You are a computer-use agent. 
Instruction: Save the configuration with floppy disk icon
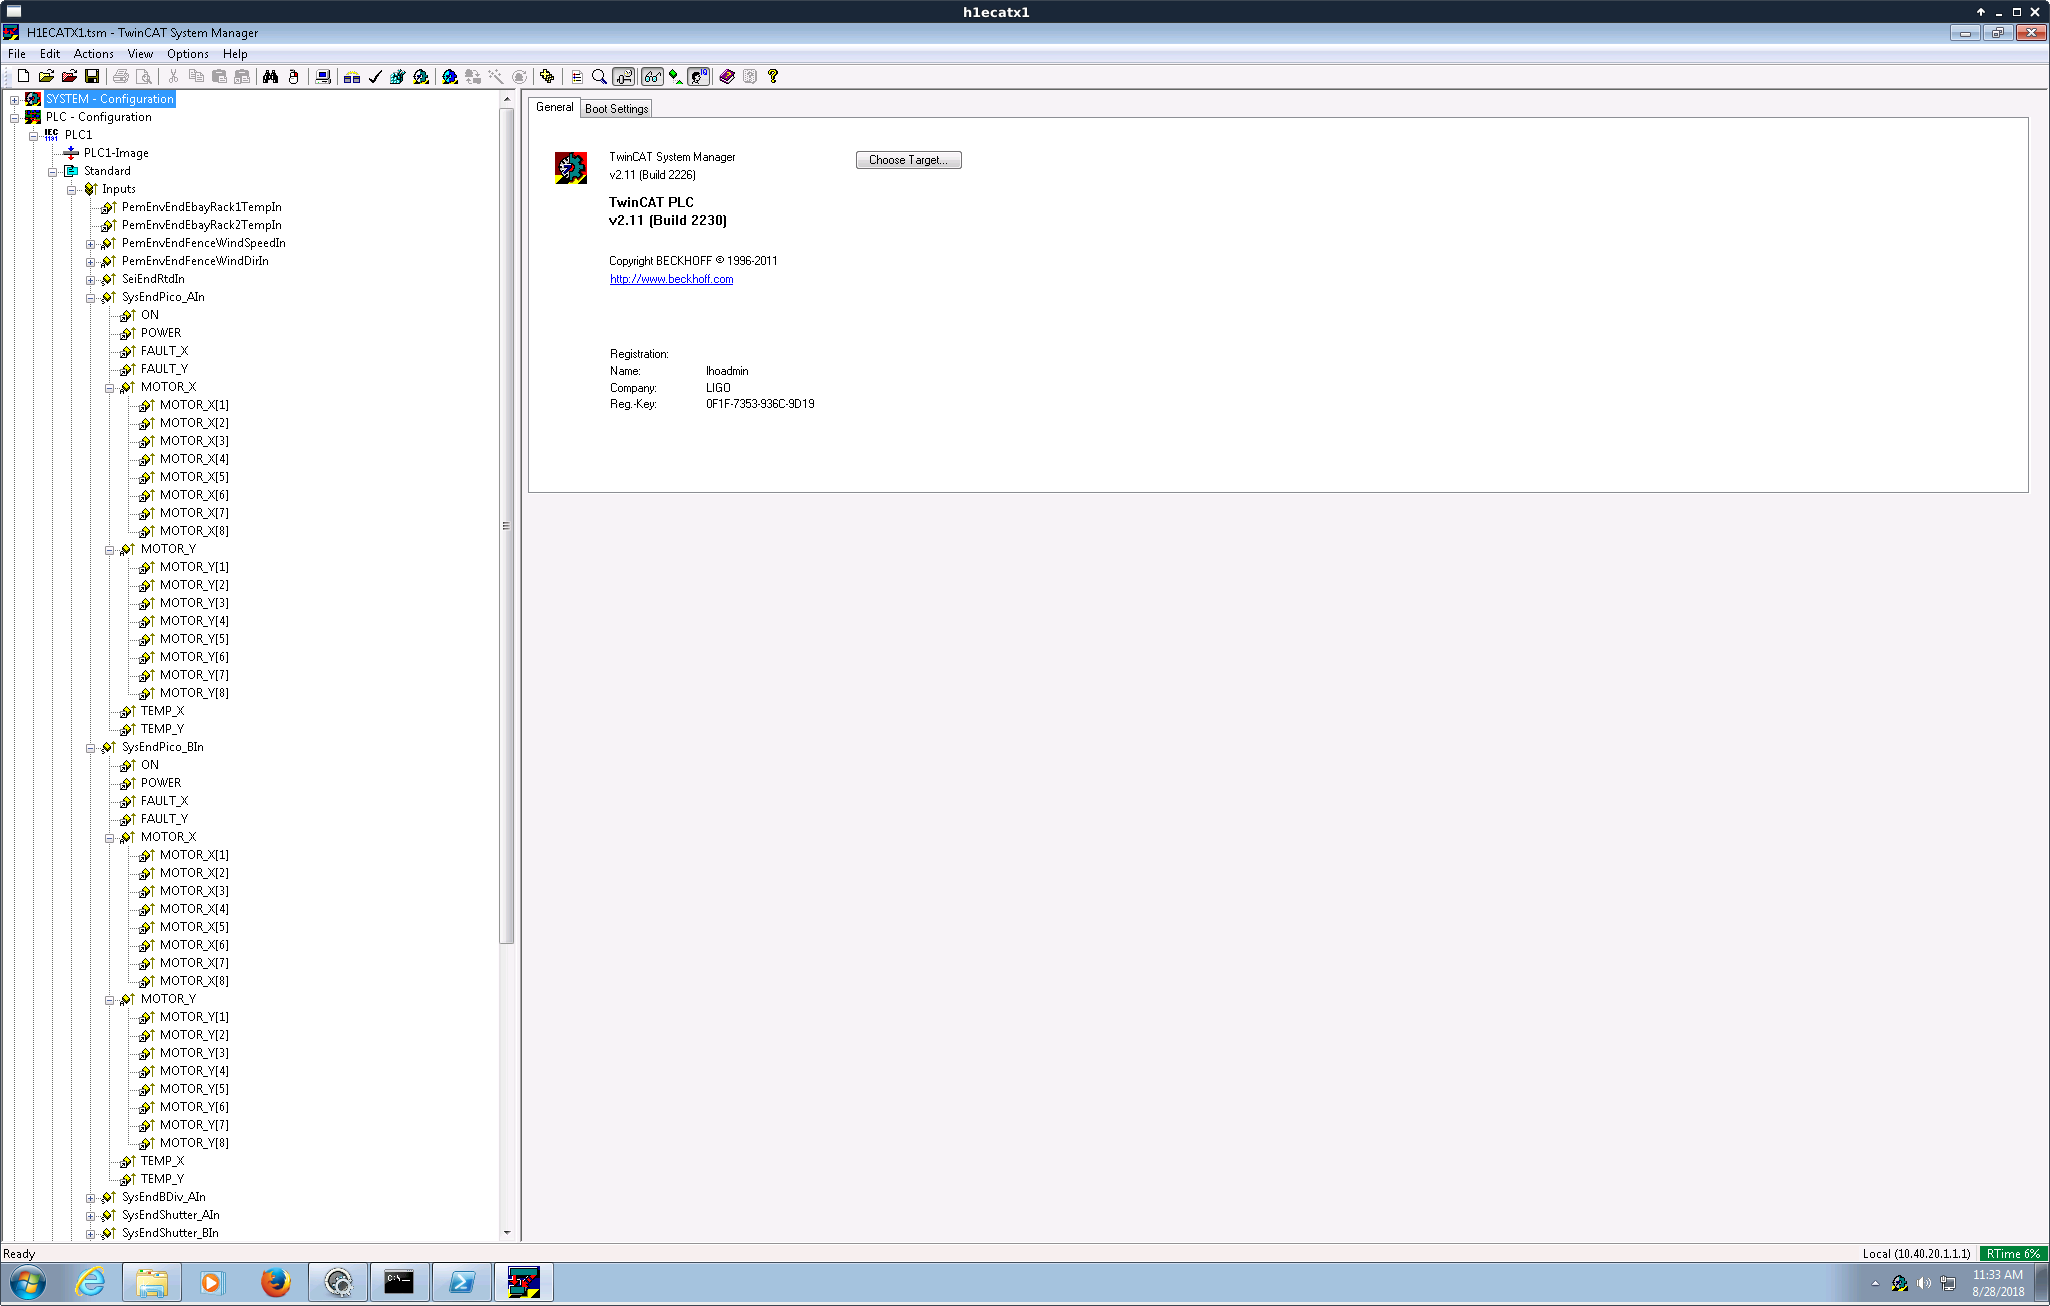click(92, 76)
